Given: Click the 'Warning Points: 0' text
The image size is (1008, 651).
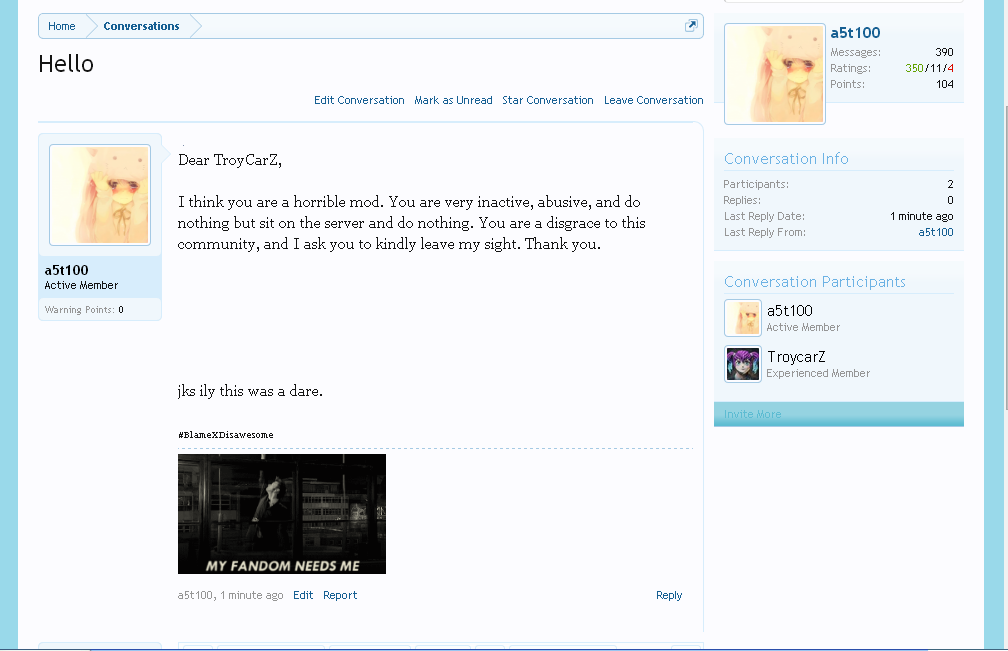Looking at the screenshot, I should [x=84, y=310].
